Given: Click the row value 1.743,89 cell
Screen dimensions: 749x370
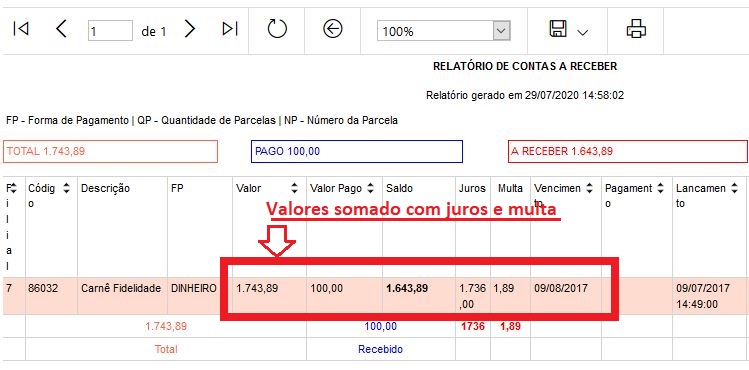Looking at the screenshot, I should coord(257,288).
